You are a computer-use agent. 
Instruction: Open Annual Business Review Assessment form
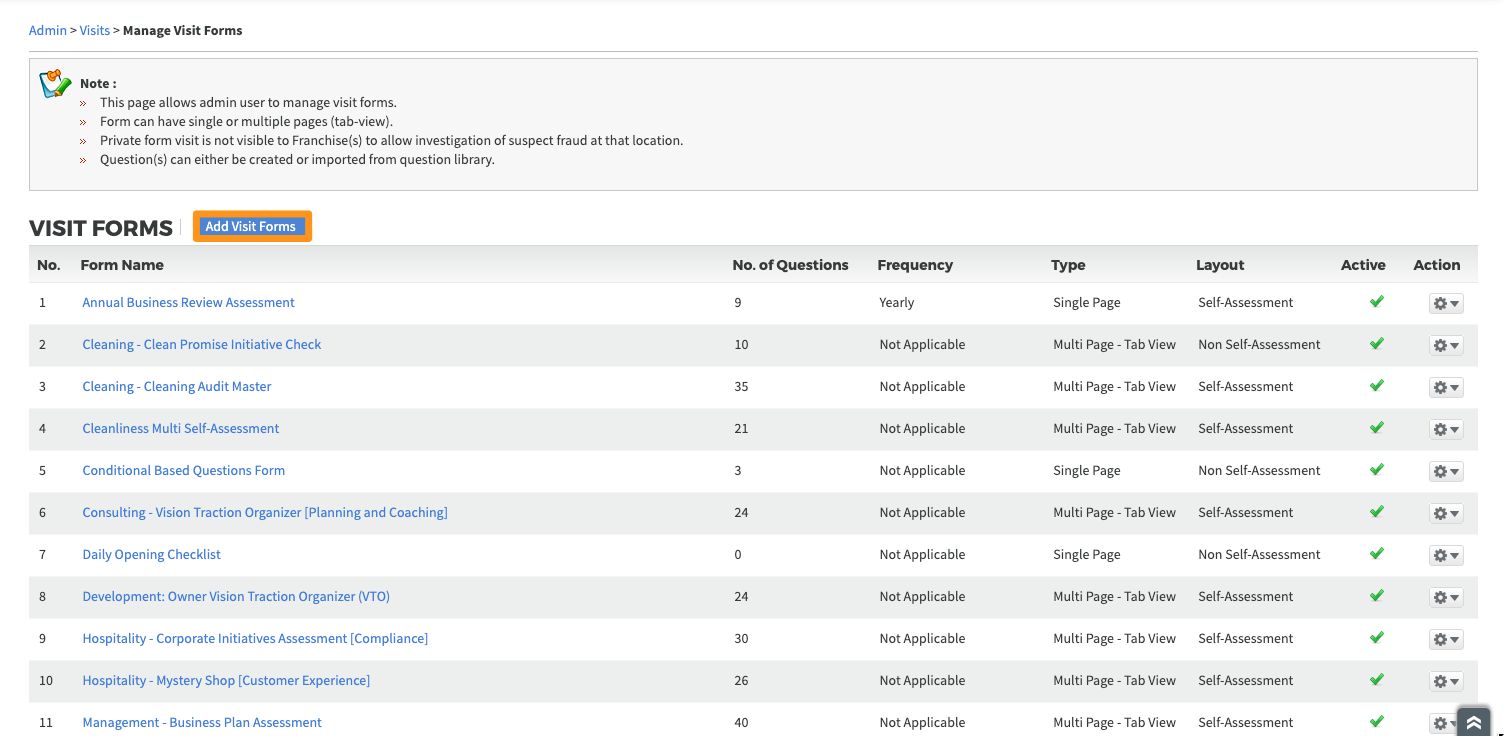point(189,302)
